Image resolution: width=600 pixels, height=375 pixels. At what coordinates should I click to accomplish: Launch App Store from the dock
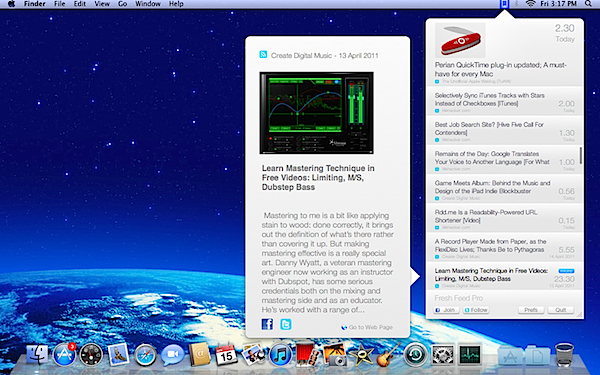coord(64,354)
